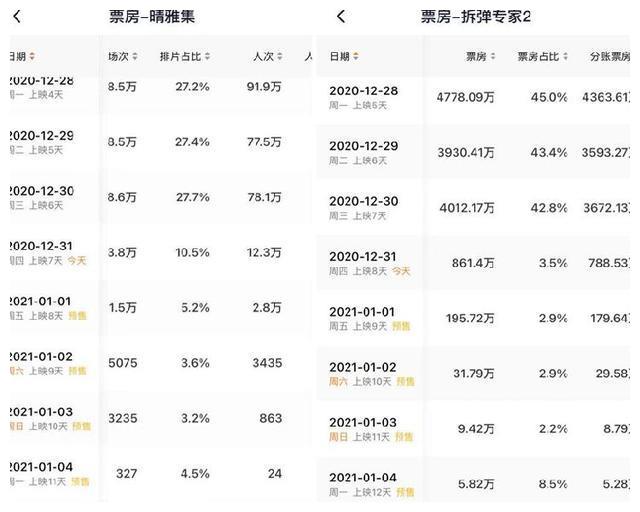Select 2021-01-02 周六 row in 晴雅集
640x512 pixels.
coord(157,363)
